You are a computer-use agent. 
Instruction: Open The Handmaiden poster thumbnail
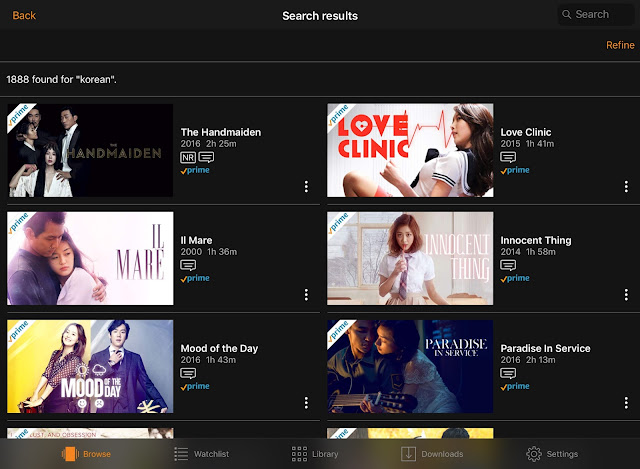(x=90, y=150)
